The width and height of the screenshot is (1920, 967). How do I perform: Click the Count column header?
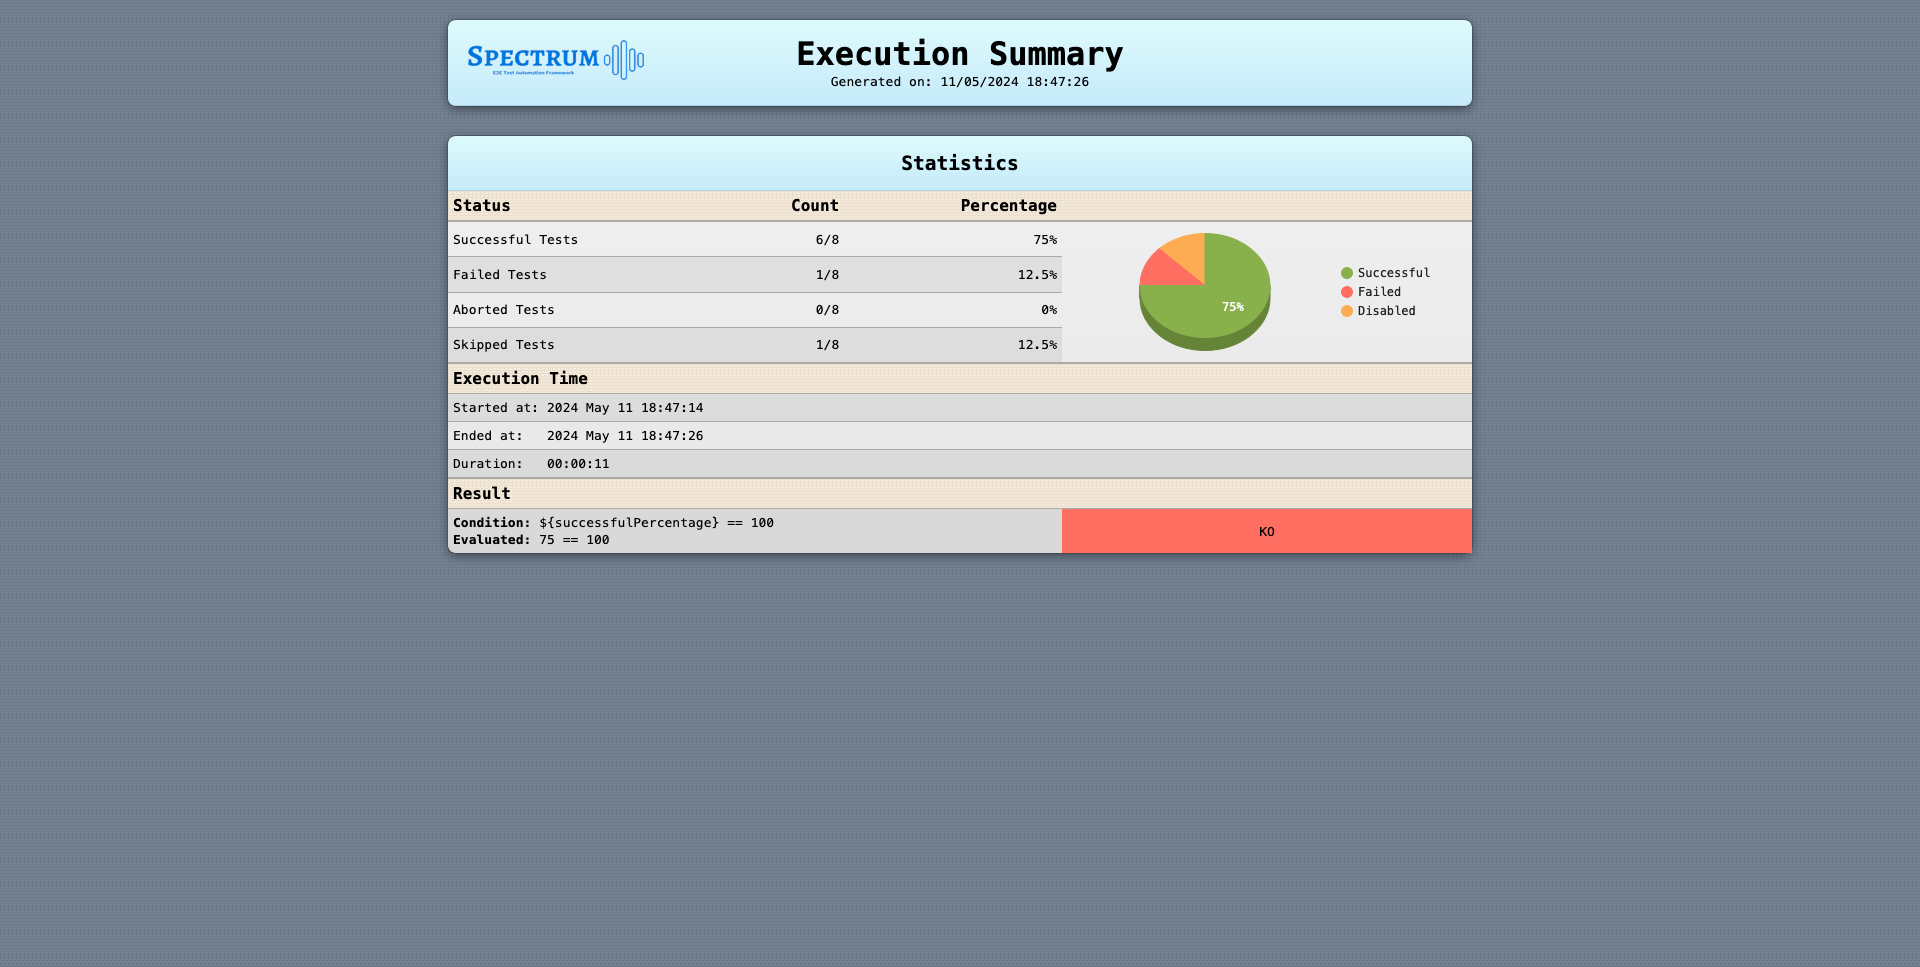pos(815,205)
